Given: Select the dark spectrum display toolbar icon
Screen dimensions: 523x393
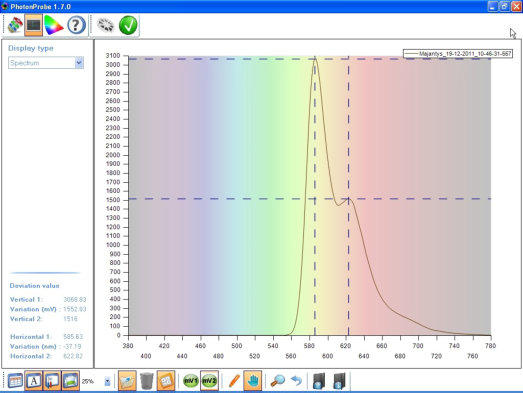Looking at the screenshot, I should [x=34, y=25].
